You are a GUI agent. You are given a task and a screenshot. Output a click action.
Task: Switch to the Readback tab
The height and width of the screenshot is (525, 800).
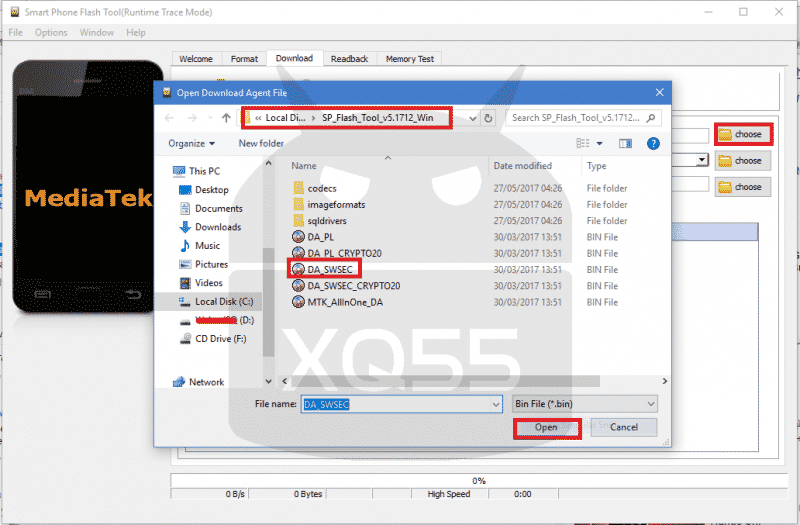click(349, 59)
